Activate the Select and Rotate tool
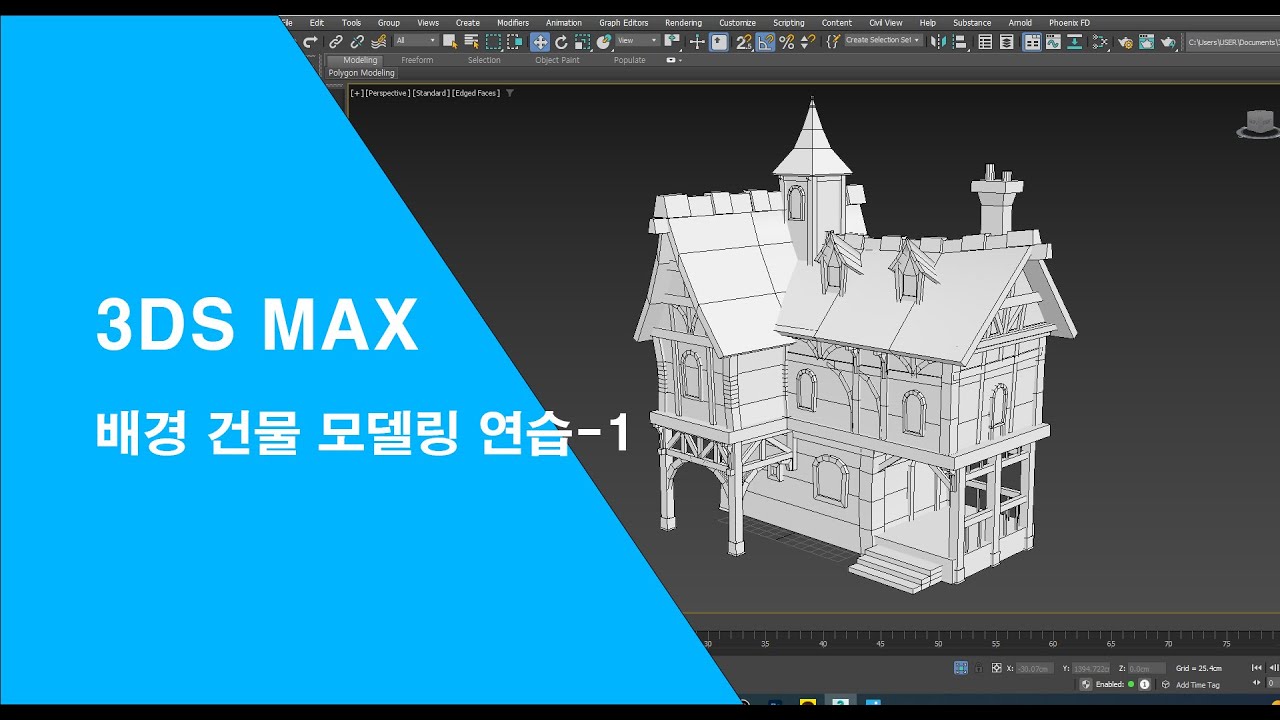The width and height of the screenshot is (1280, 720). (561, 42)
